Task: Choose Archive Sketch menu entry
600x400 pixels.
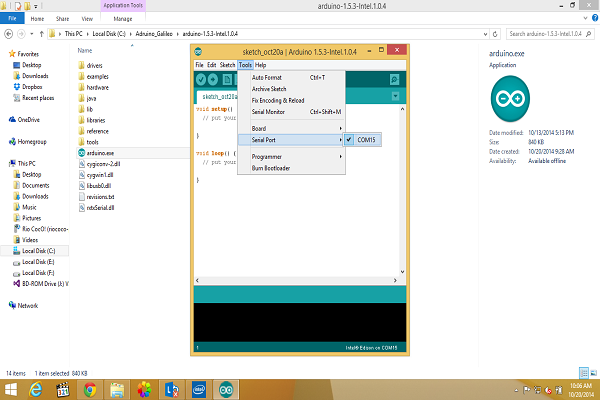Action: [292, 89]
